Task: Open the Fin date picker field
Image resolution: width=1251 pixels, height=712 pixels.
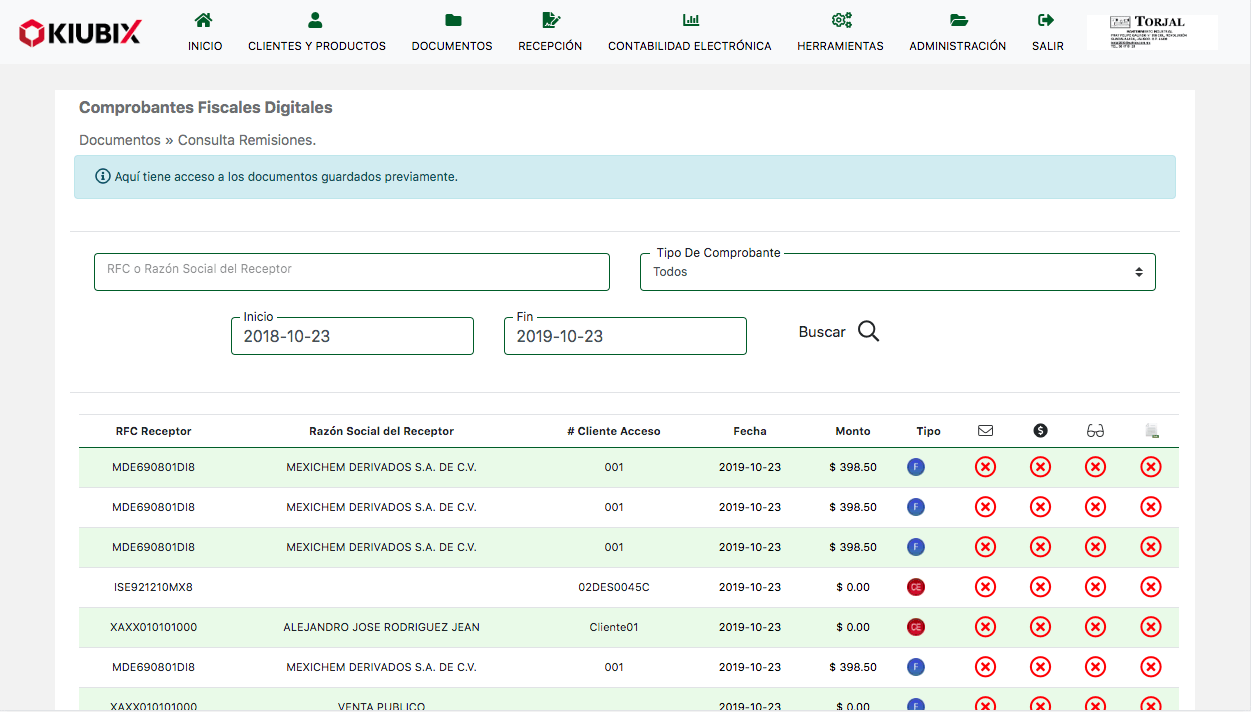Action: click(x=625, y=336)
